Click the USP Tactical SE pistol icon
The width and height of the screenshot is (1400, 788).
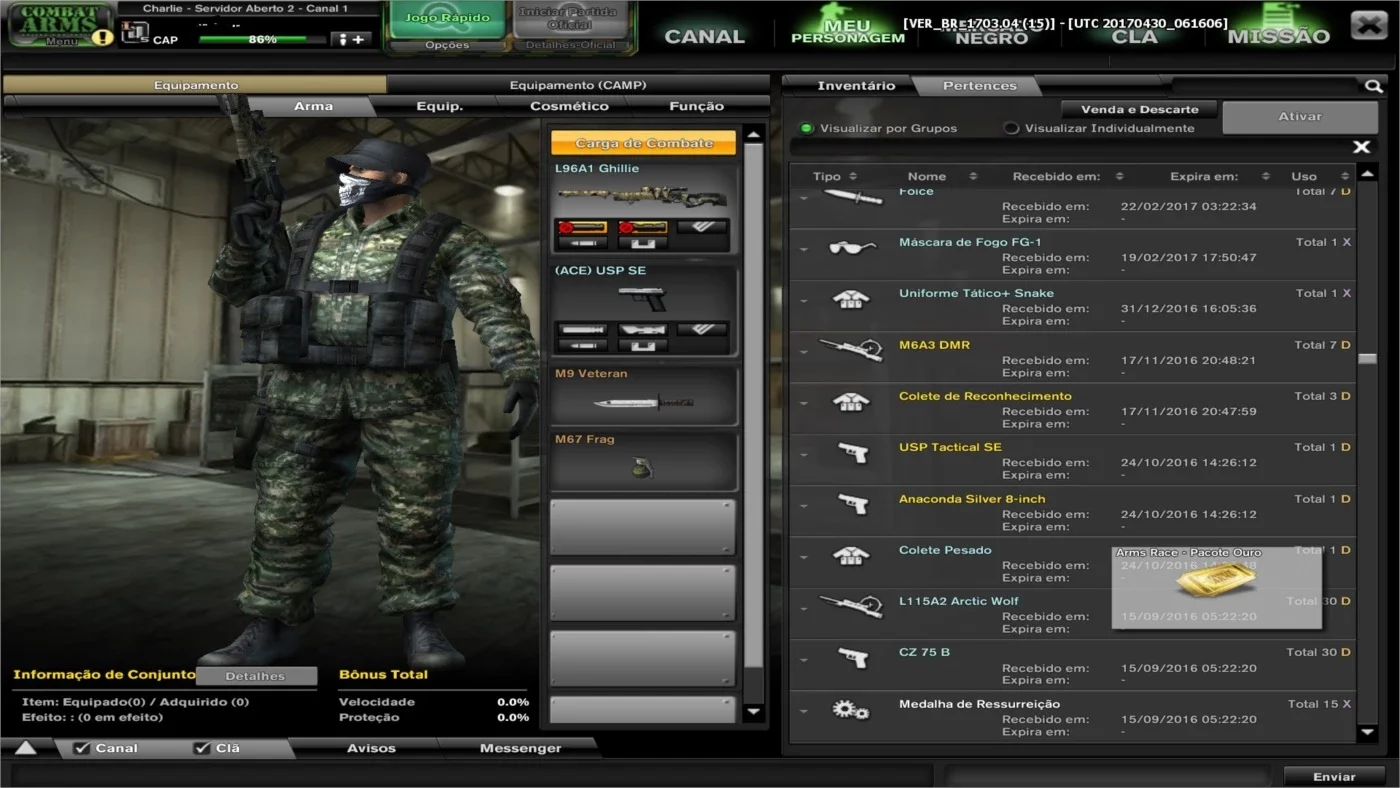coord(852,453)
